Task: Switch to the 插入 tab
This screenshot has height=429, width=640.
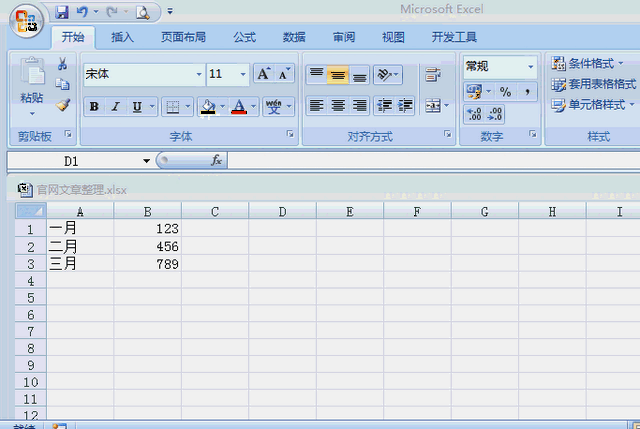Action: 122,38
